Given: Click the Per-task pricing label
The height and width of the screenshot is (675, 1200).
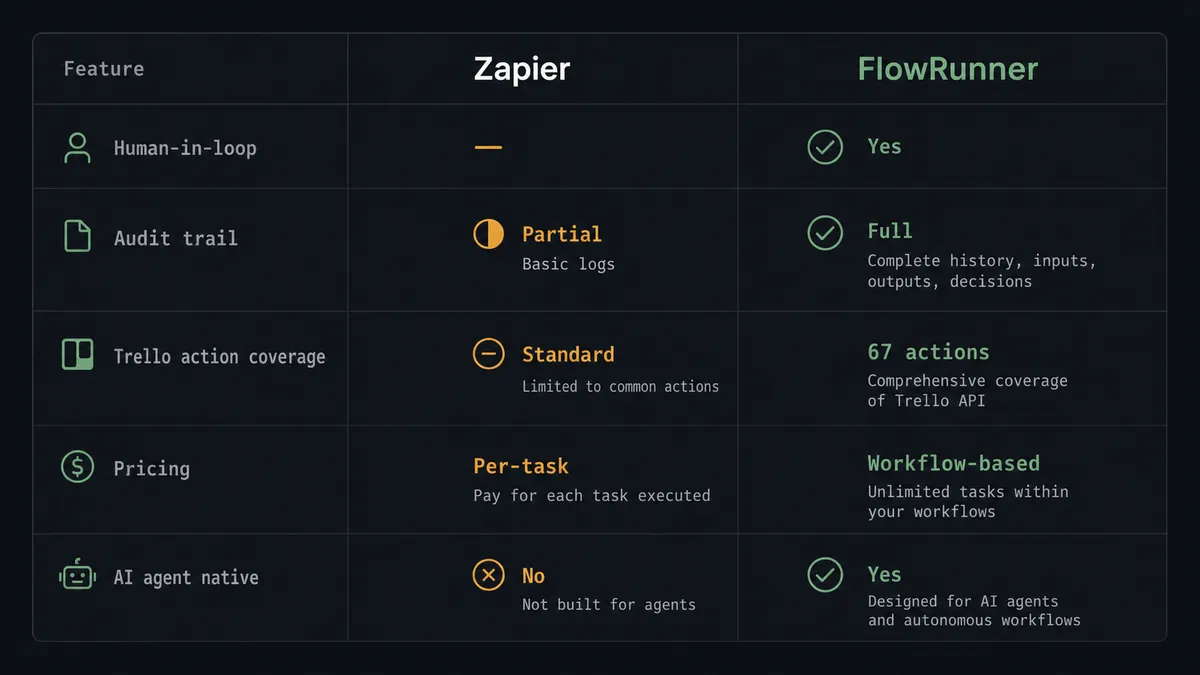Looking at the screenshot, I should [x=521, y=466].
